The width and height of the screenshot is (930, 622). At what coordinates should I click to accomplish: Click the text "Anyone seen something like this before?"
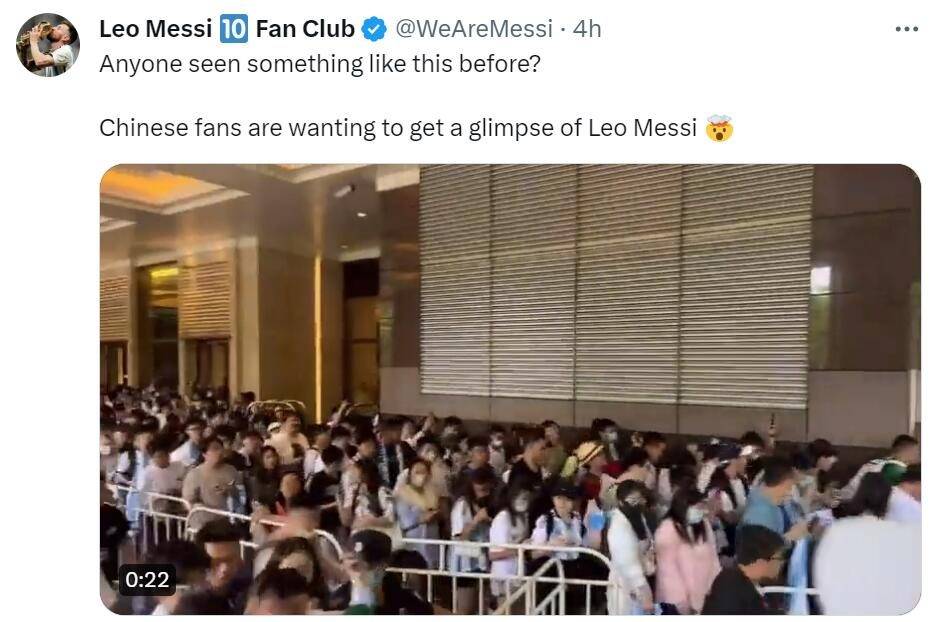point(320,64)
